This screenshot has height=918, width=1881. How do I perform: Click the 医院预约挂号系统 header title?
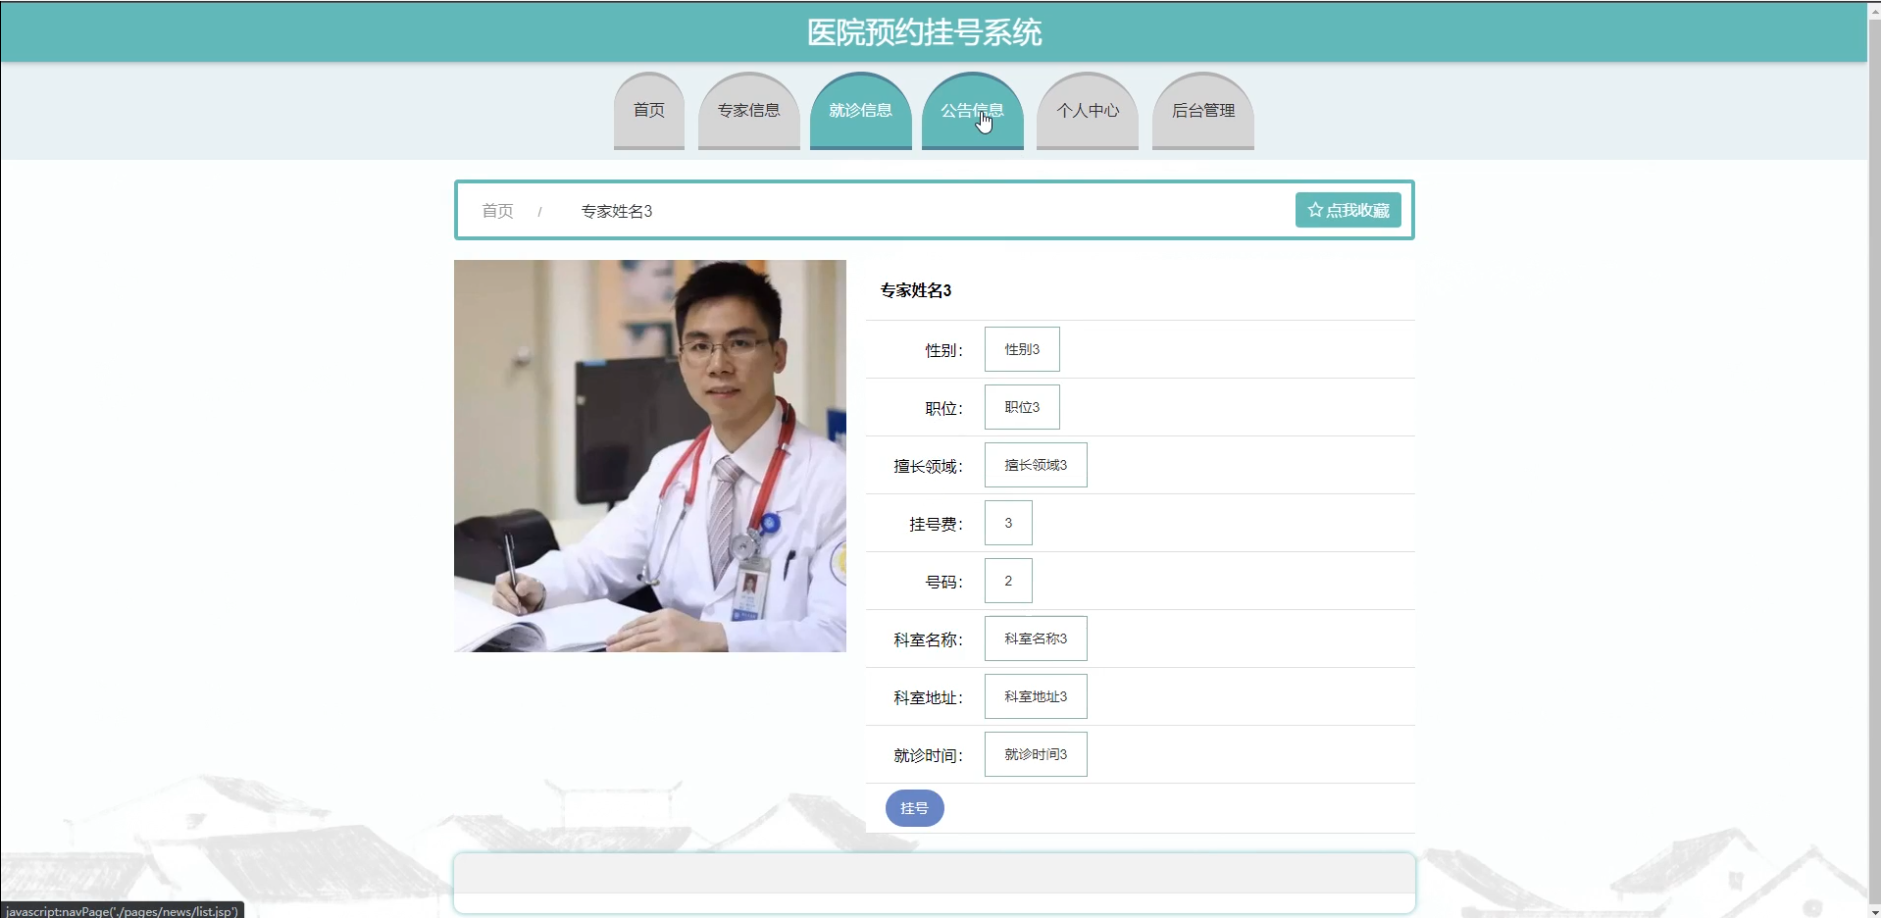point(923,31)
